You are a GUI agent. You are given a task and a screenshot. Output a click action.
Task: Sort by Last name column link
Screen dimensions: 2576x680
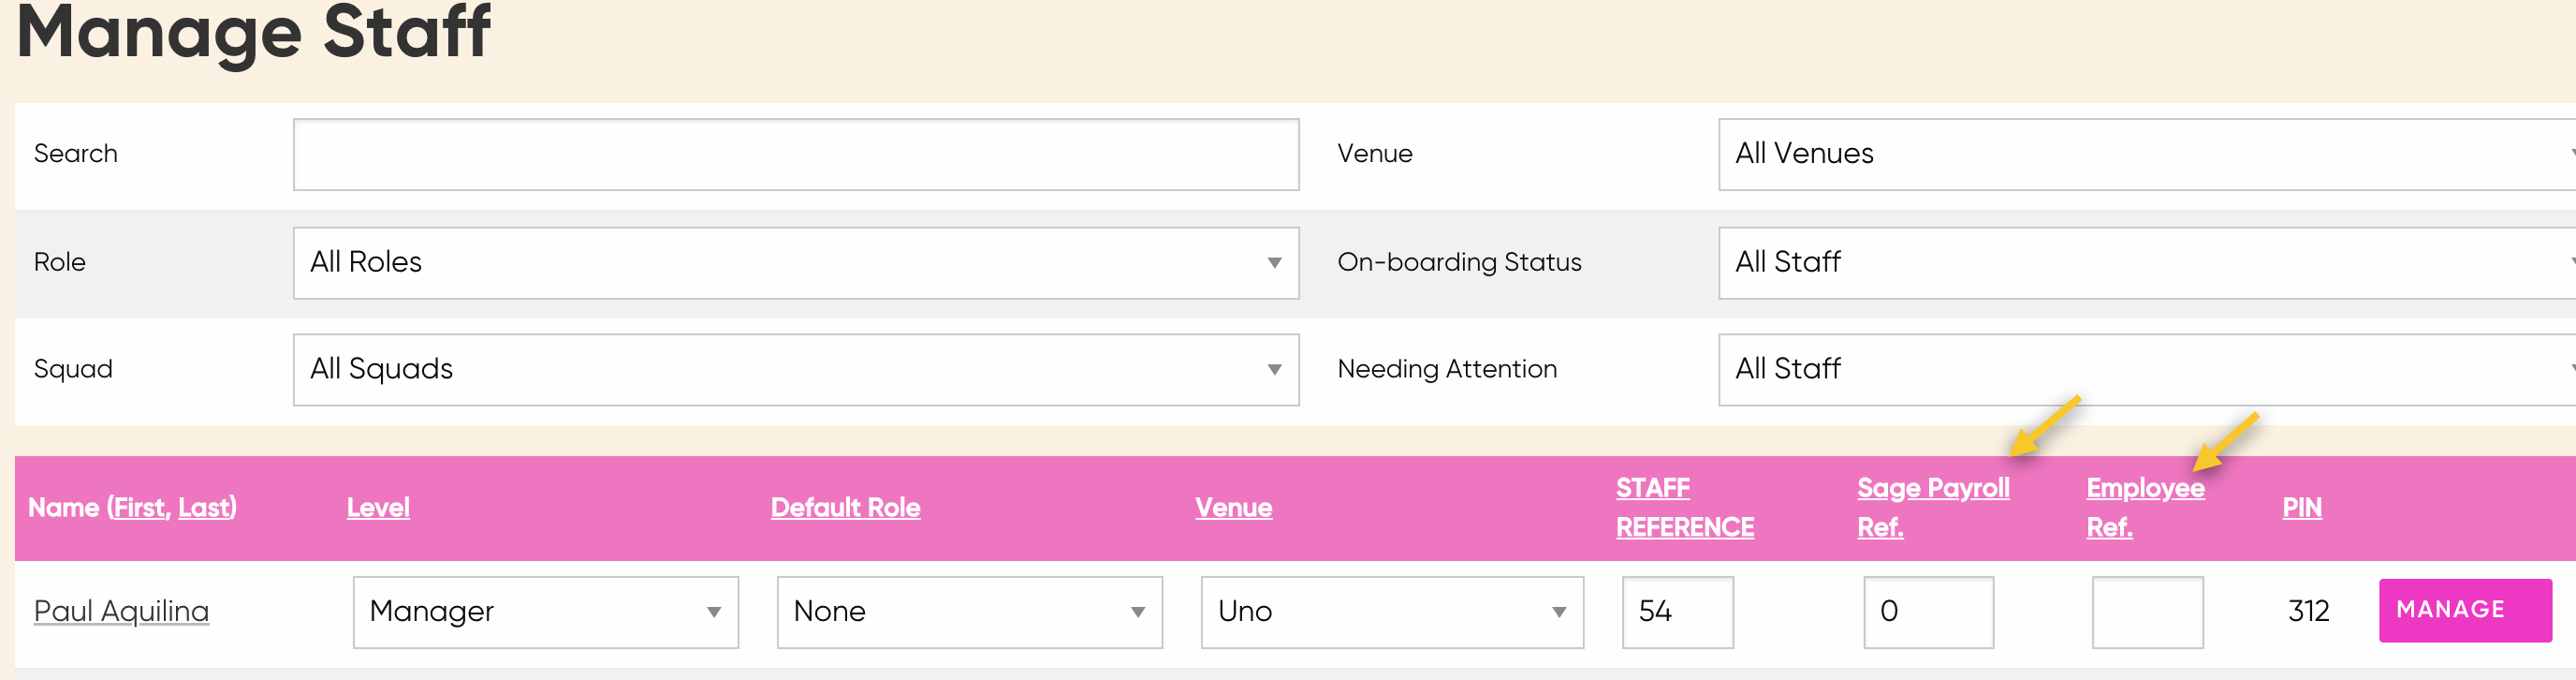pos(204,508)
